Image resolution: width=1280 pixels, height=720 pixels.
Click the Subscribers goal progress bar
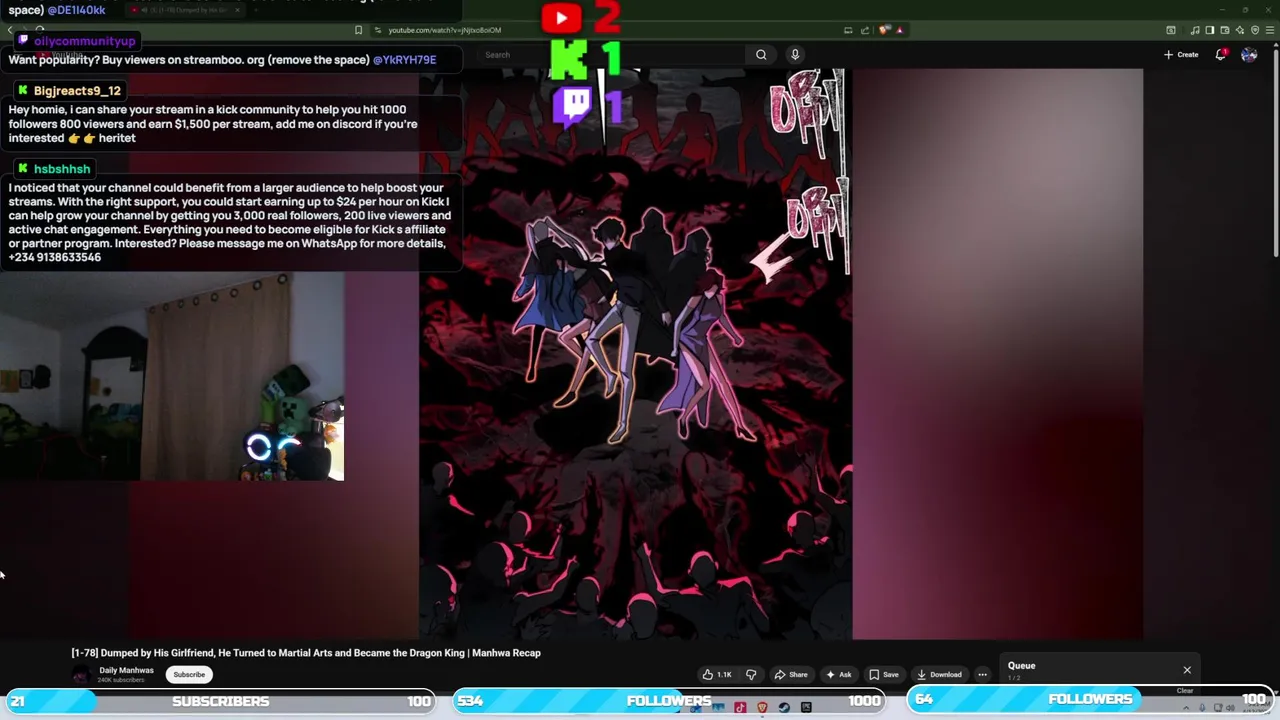click(220, 701)
